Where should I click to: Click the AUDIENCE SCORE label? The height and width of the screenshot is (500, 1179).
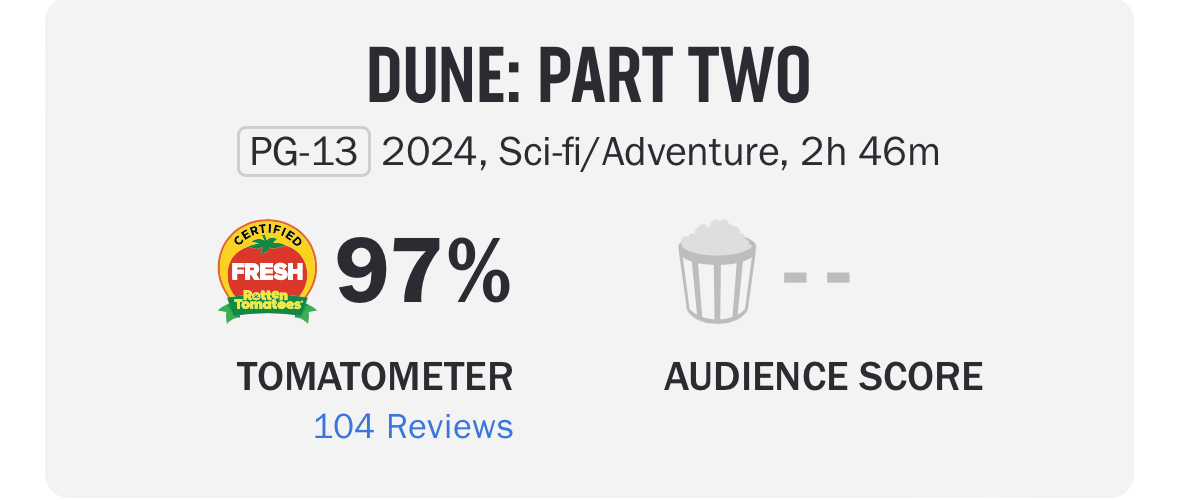click(x=823, y=377)
